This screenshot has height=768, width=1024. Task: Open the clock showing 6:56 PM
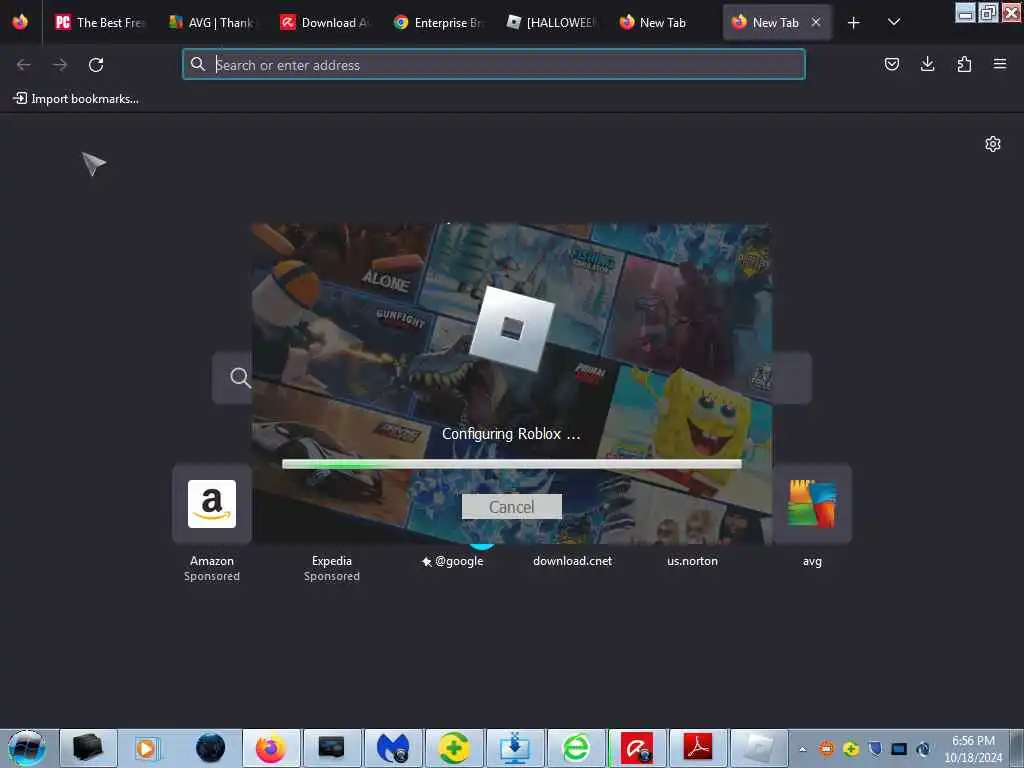(973, 749)
